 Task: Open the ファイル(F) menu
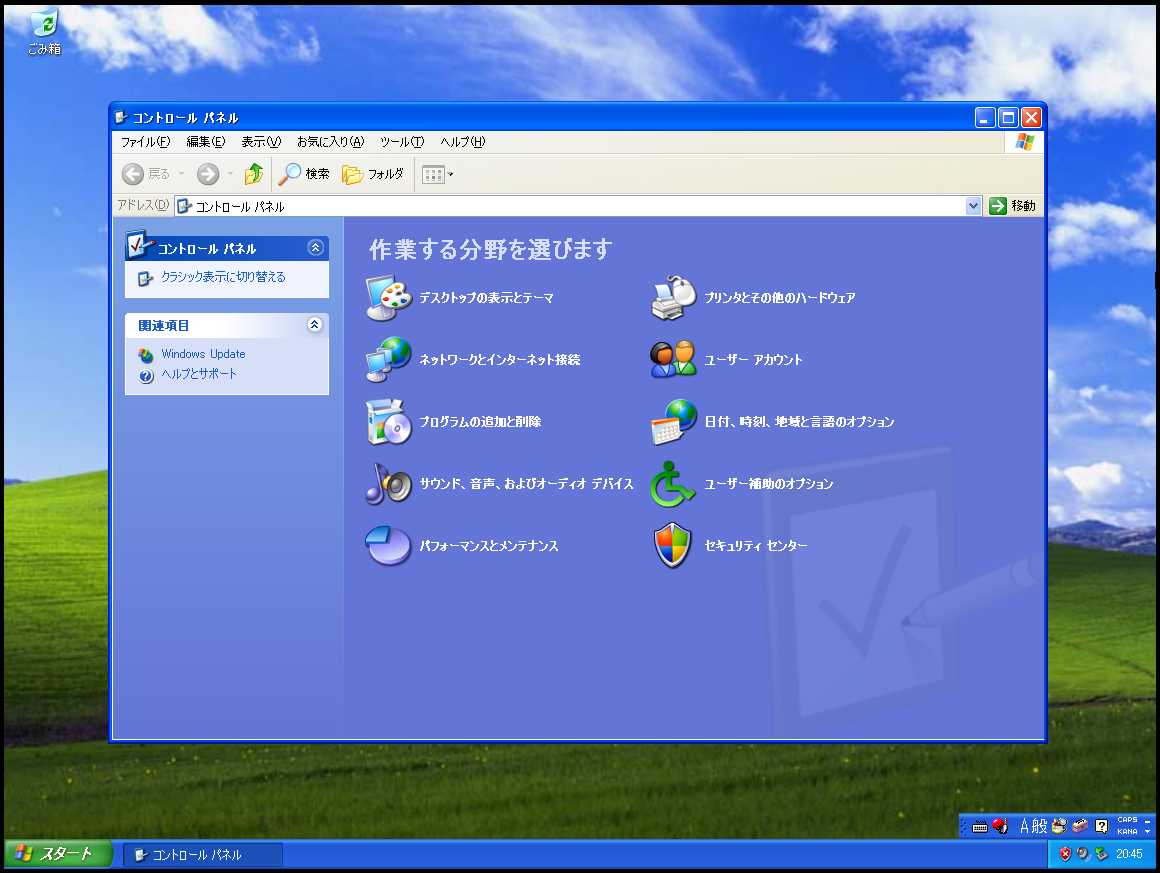[146, 142]
